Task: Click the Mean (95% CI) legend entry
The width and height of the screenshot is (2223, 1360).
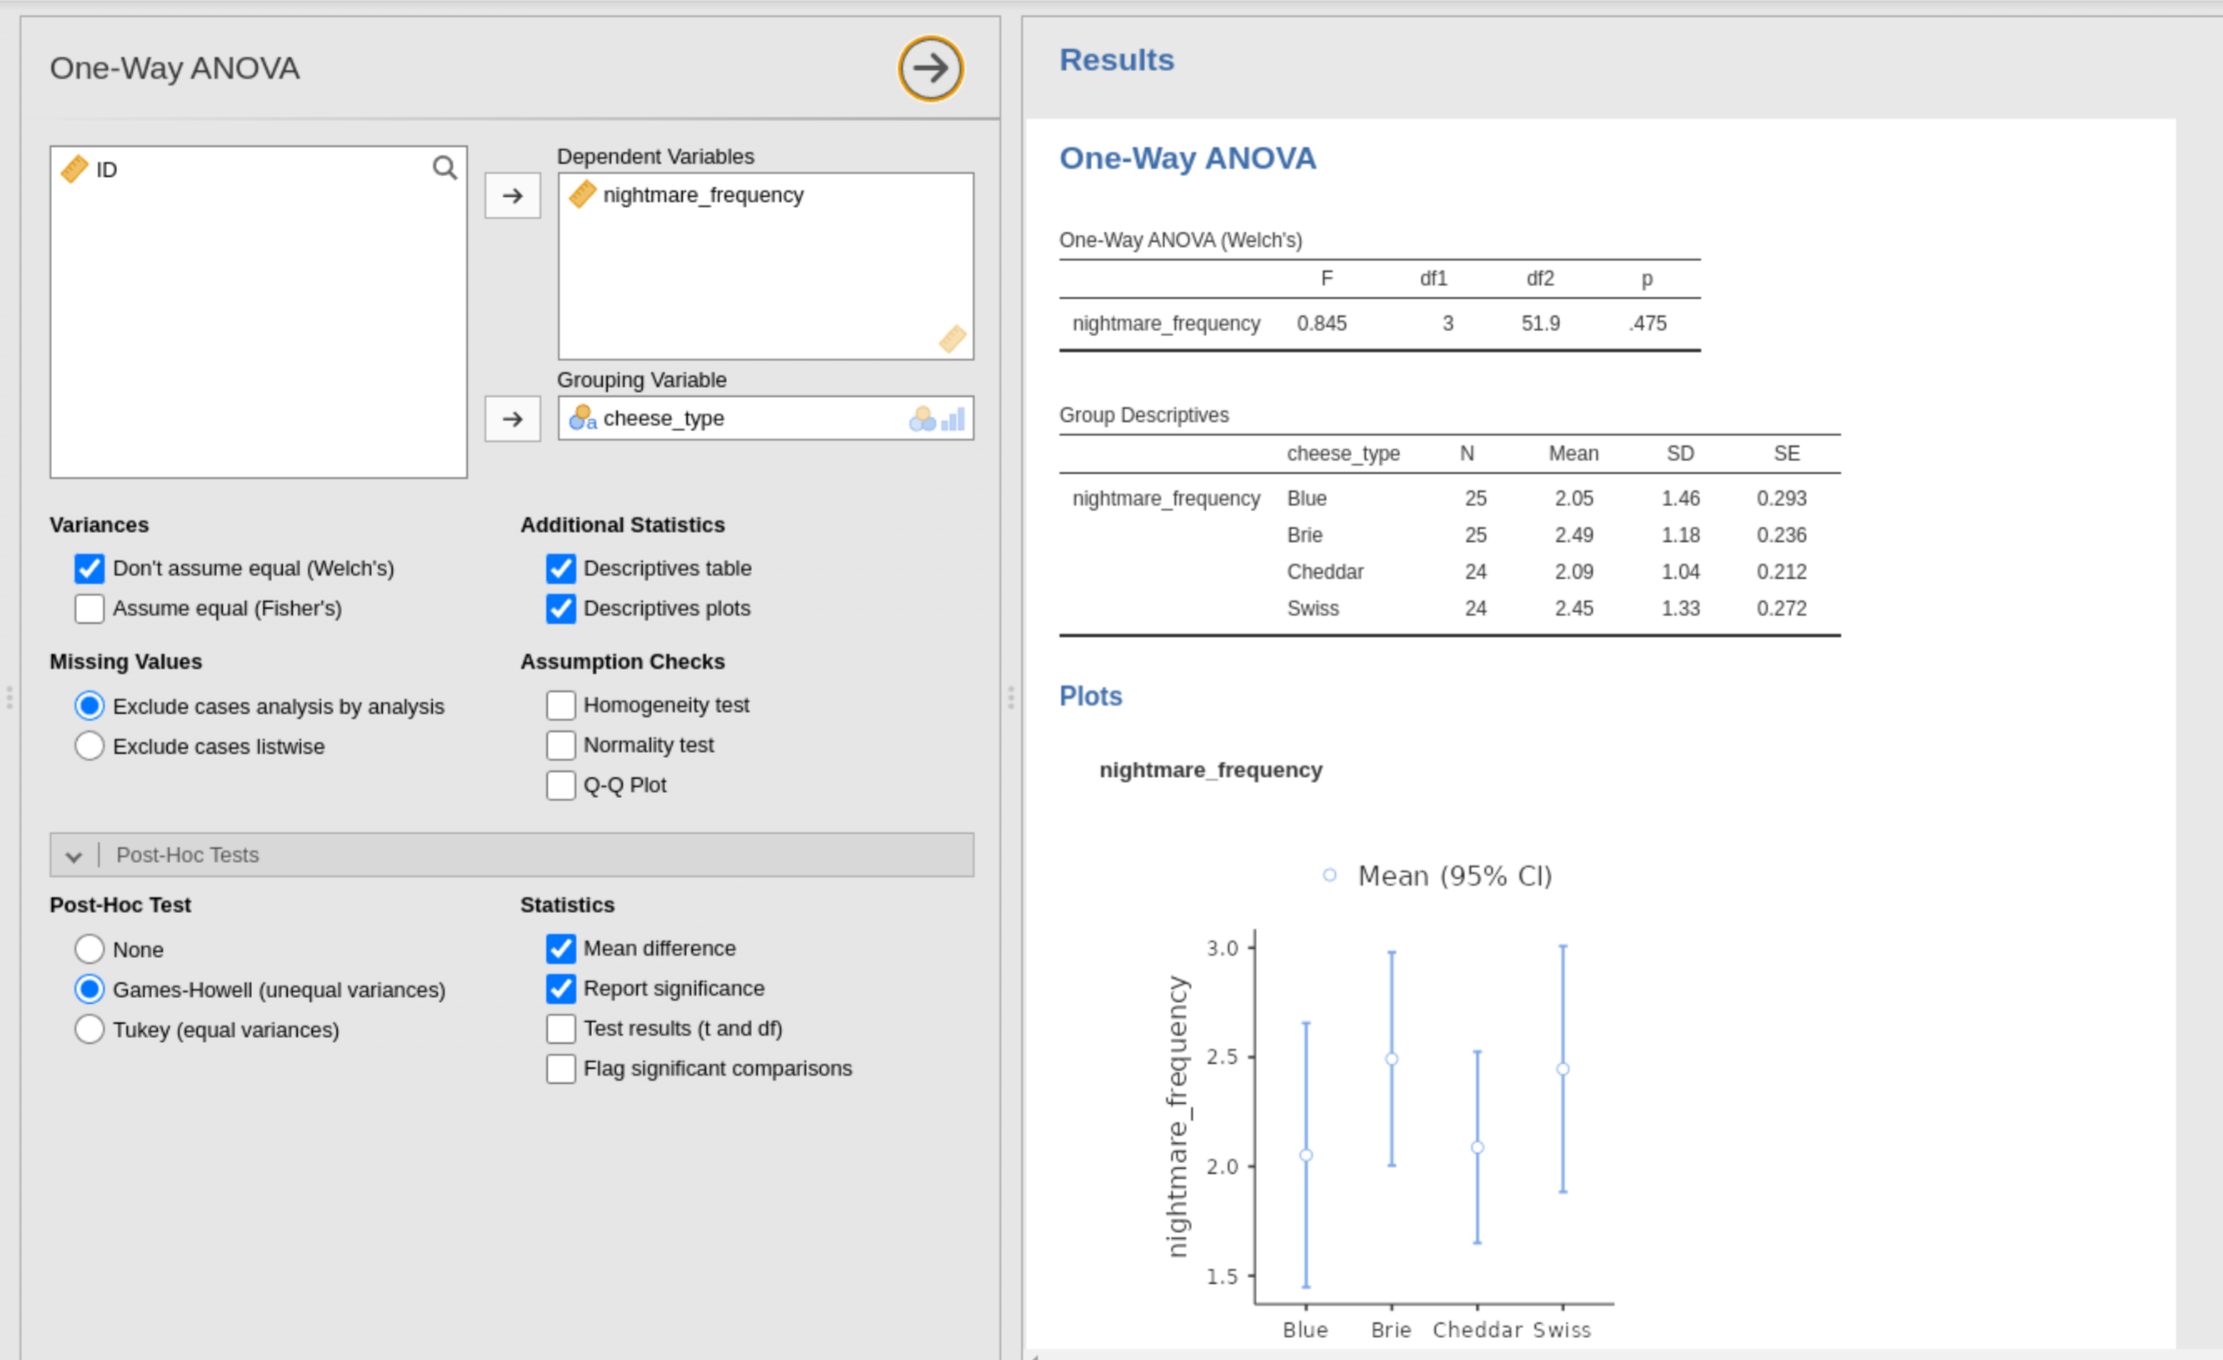Action: click(x=1437, y=876)
